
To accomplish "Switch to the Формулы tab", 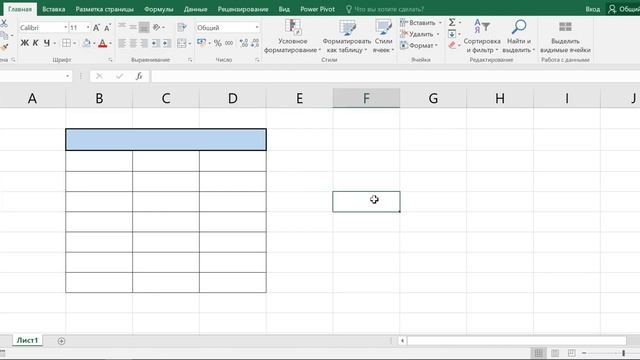I will tap(158, 9).
